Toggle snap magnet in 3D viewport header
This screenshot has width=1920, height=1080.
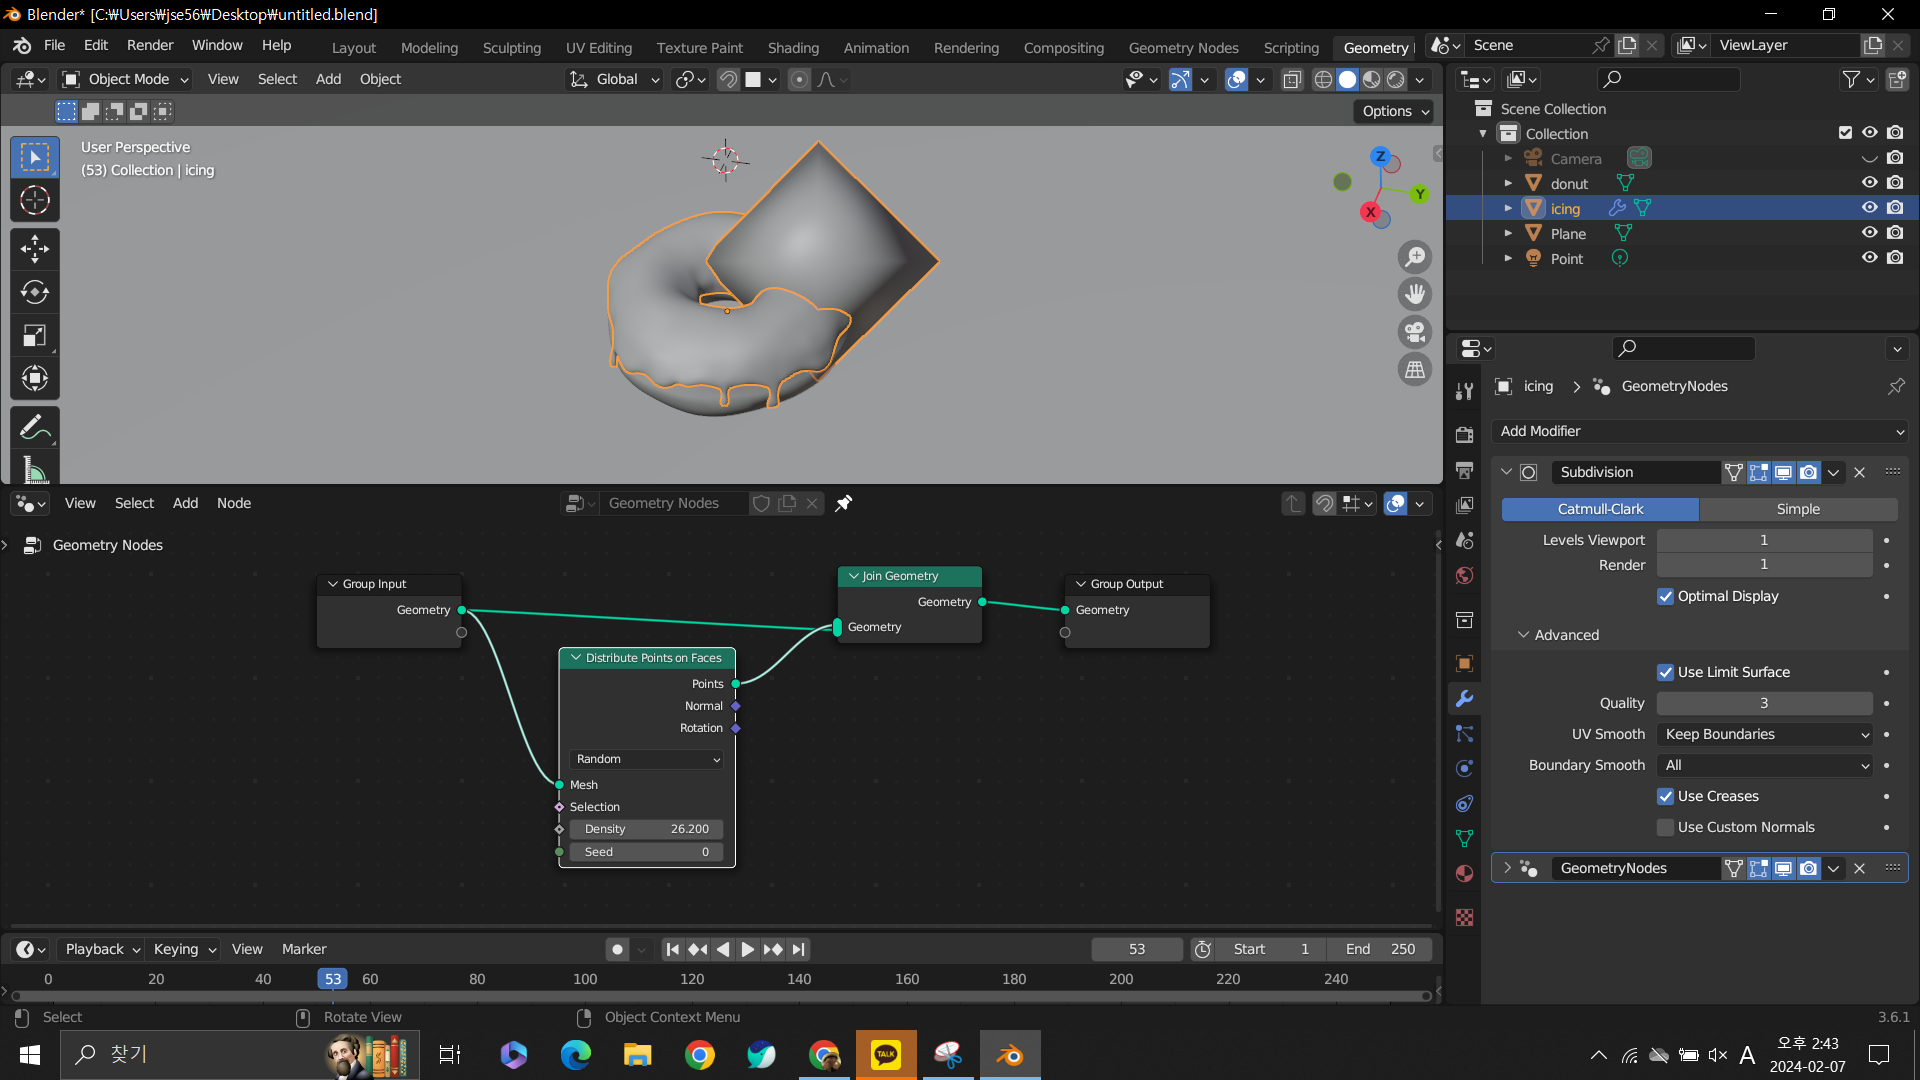pos(729,79)
